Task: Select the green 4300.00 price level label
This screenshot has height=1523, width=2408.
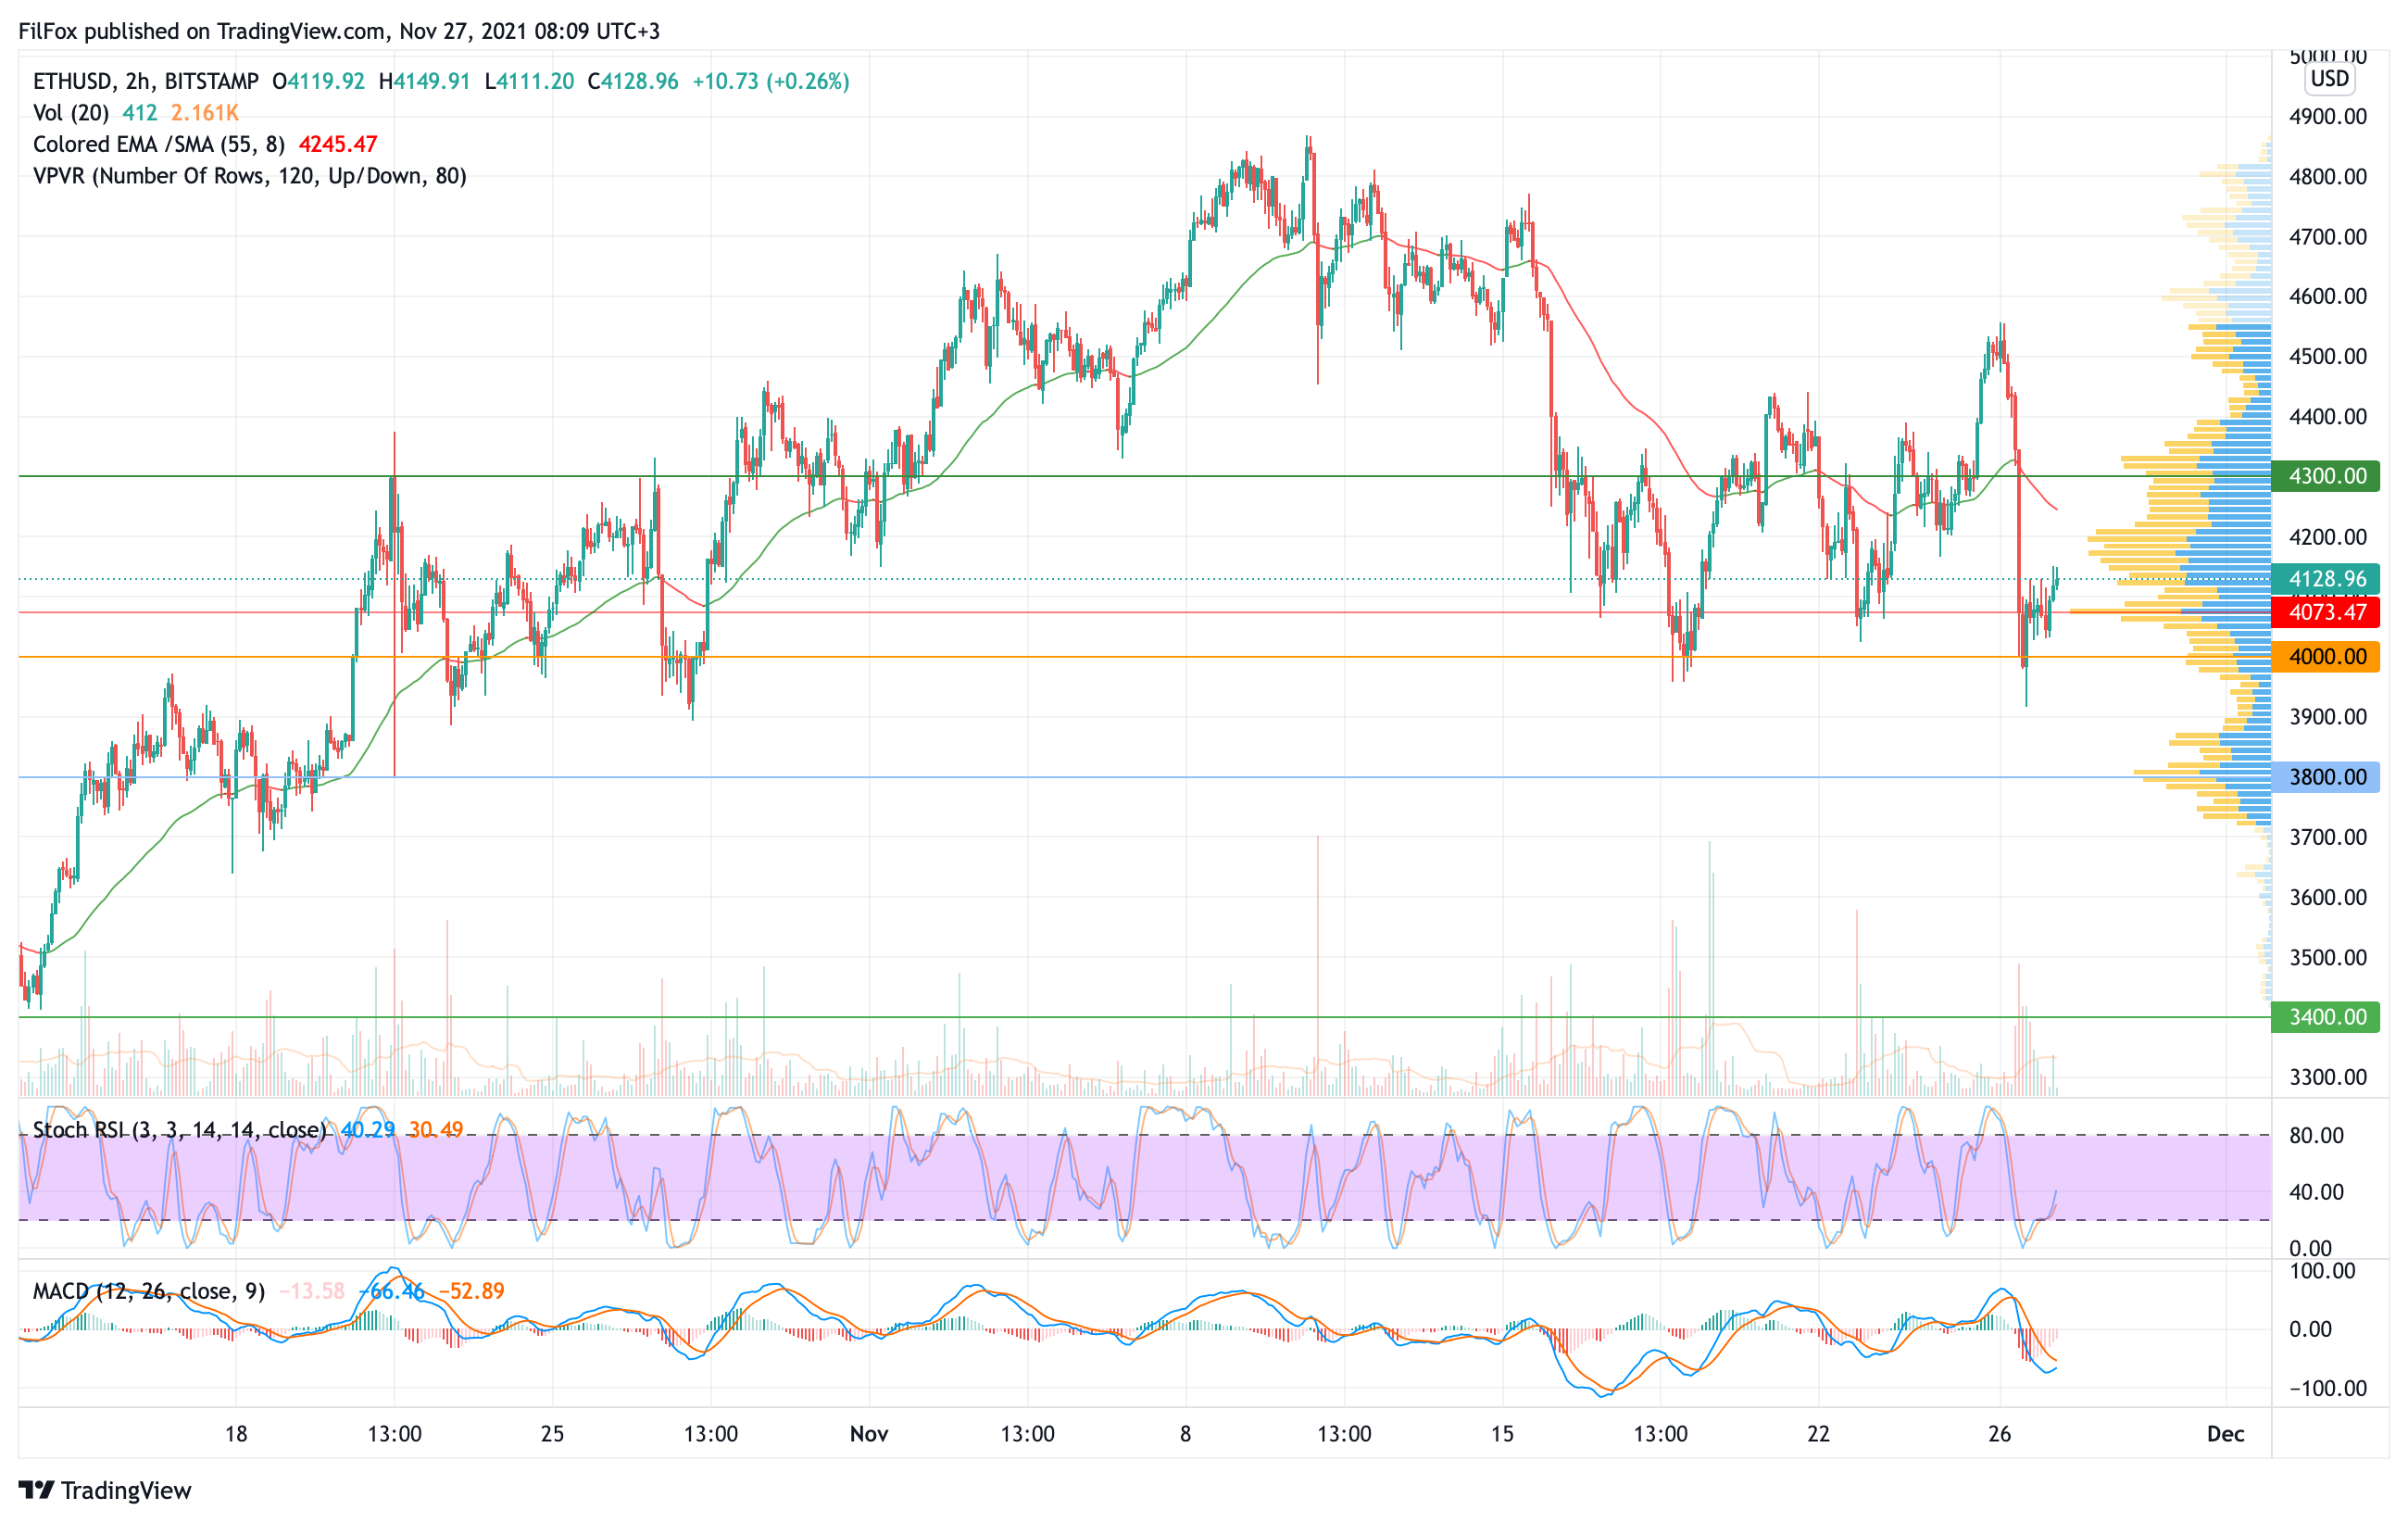Action: (x=2326, y=476)
